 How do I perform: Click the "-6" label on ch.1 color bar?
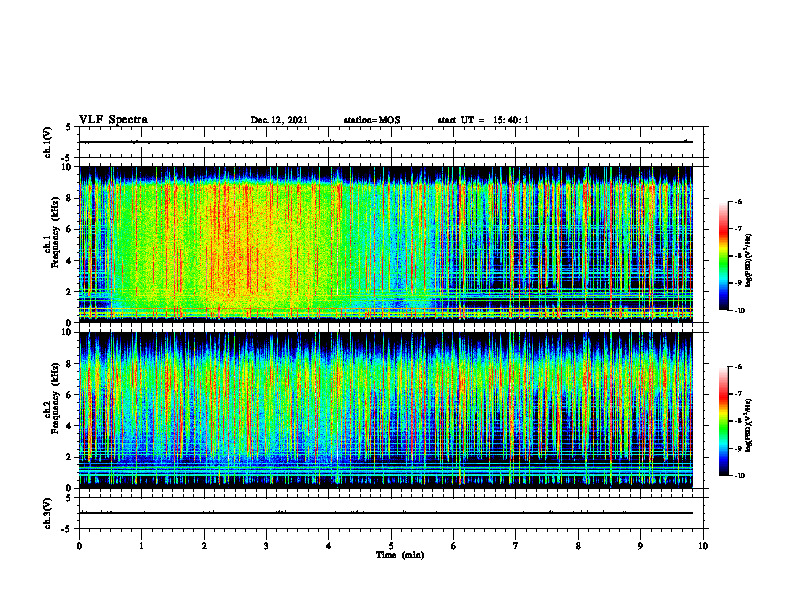coord(738,201)
